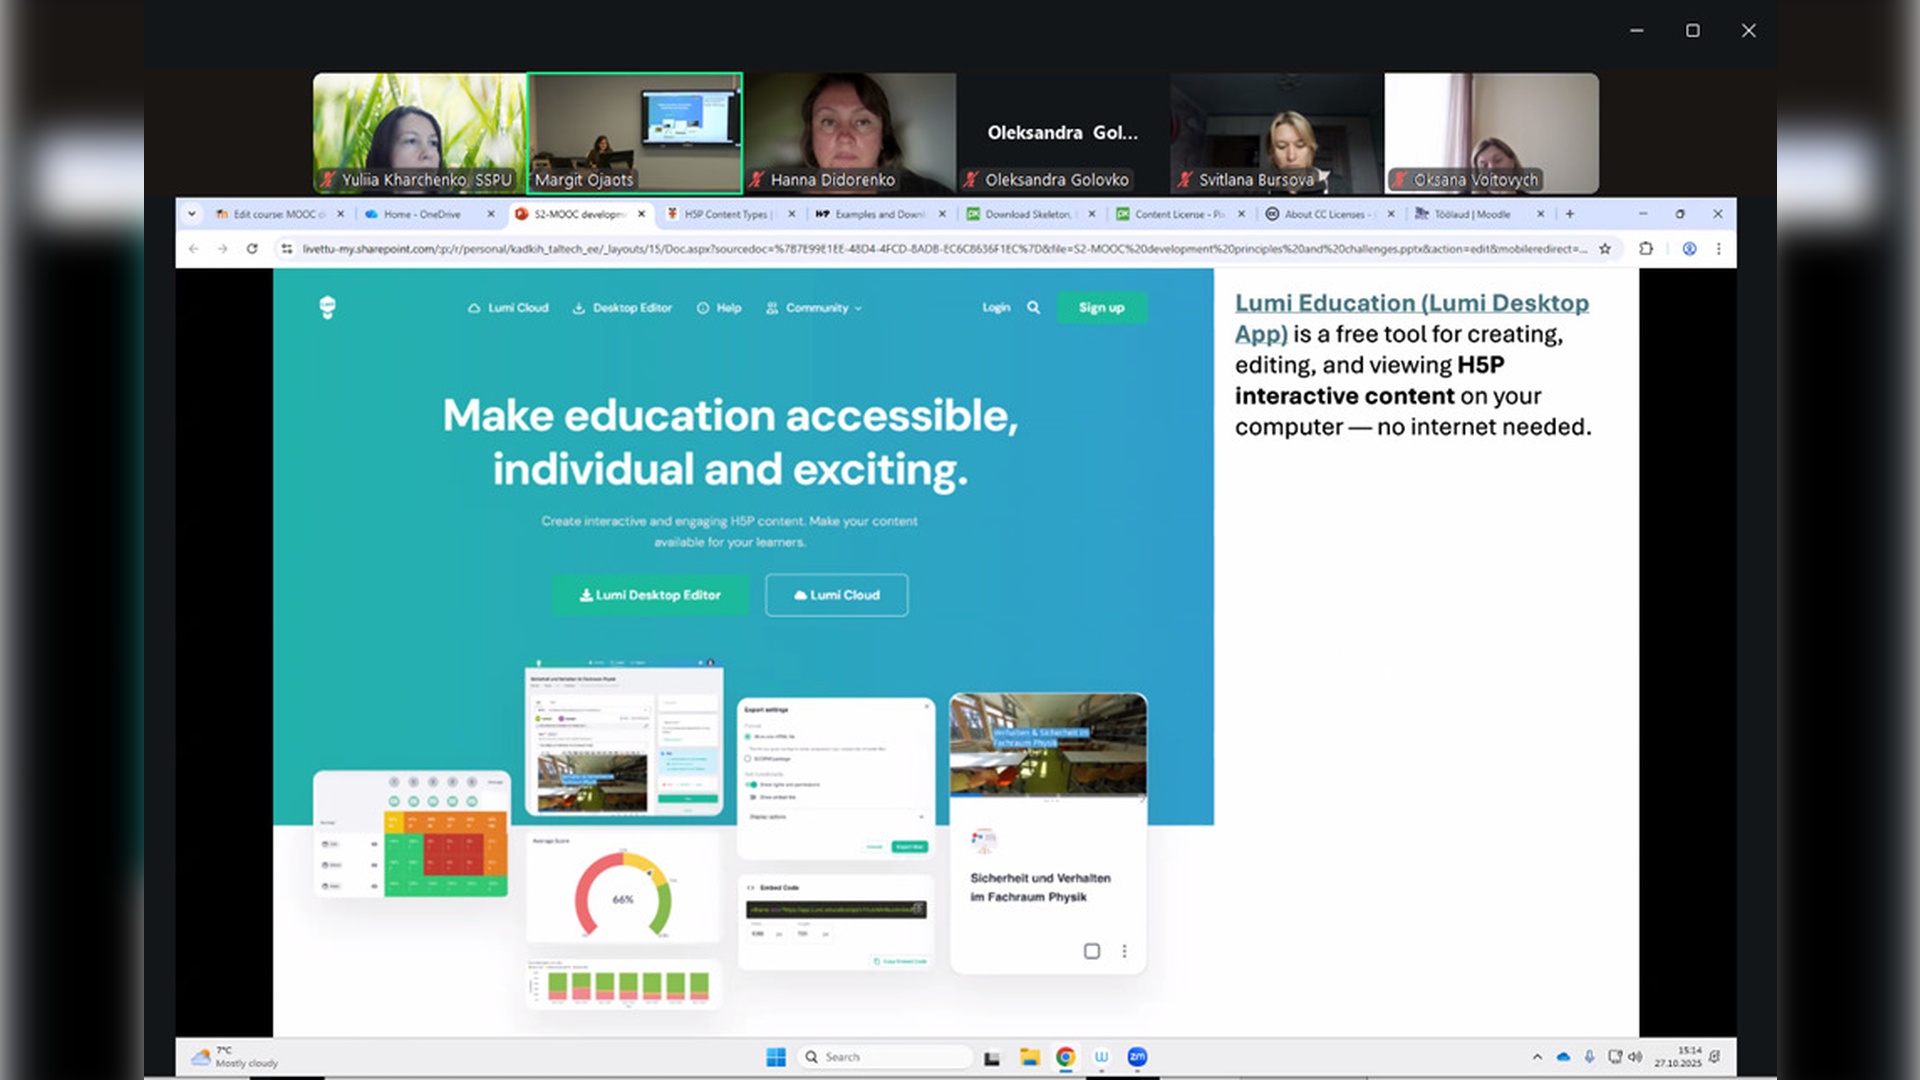The width and height of the screenshot is (1920, 1080).
Task: Open File Explorer in the taskbar
Action: (x=1029, y=1057)
